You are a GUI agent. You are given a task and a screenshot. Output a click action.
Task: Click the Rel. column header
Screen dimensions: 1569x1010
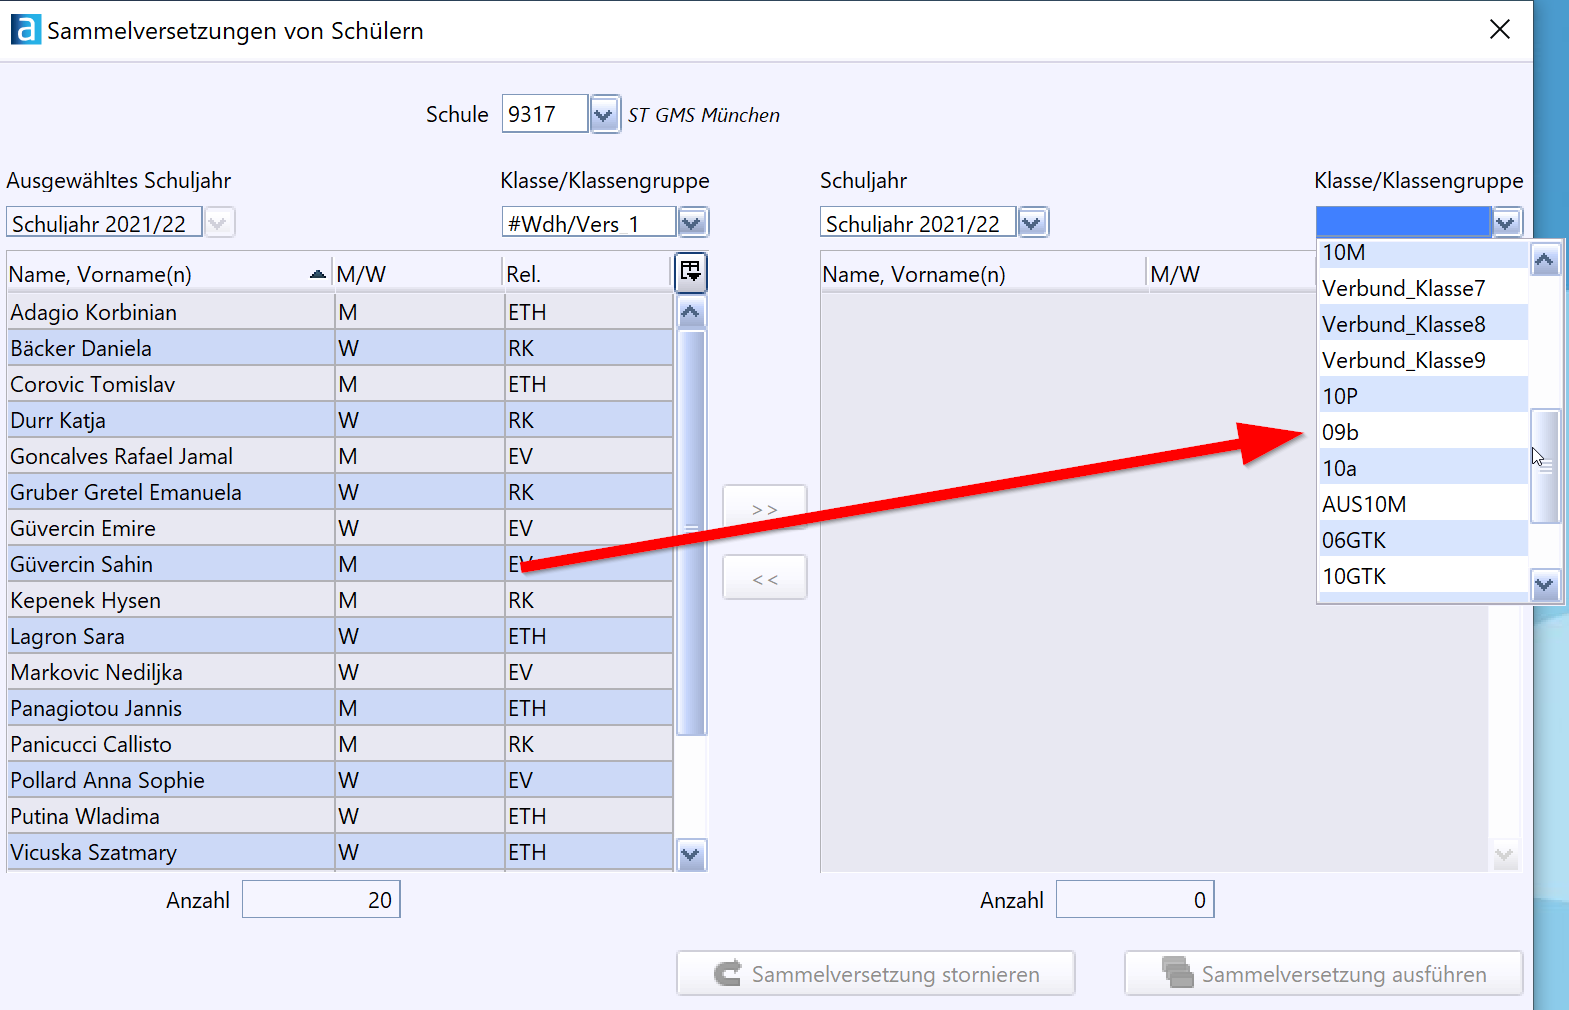click(x=587, y=274)
